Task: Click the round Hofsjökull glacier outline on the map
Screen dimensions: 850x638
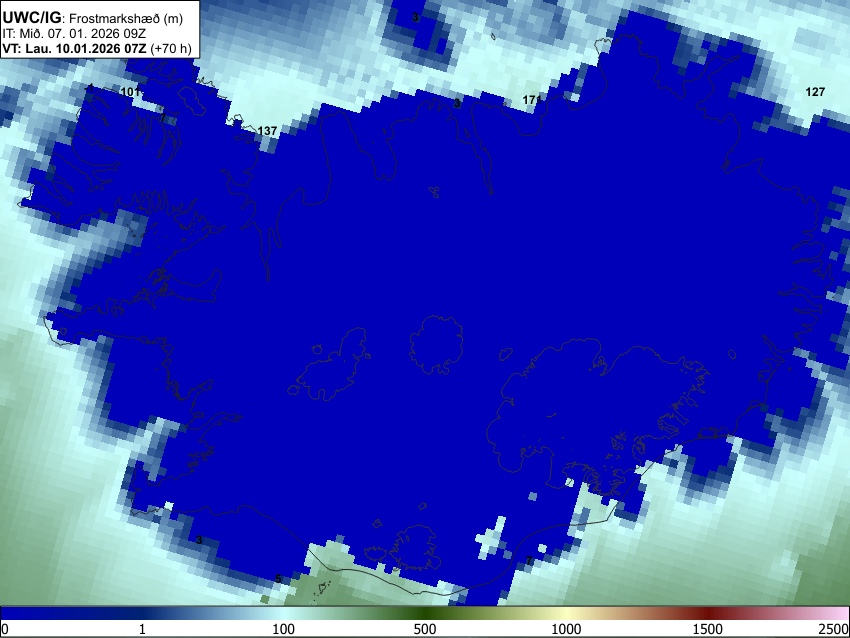Action: pyautogui.click(x=436, y=345)
